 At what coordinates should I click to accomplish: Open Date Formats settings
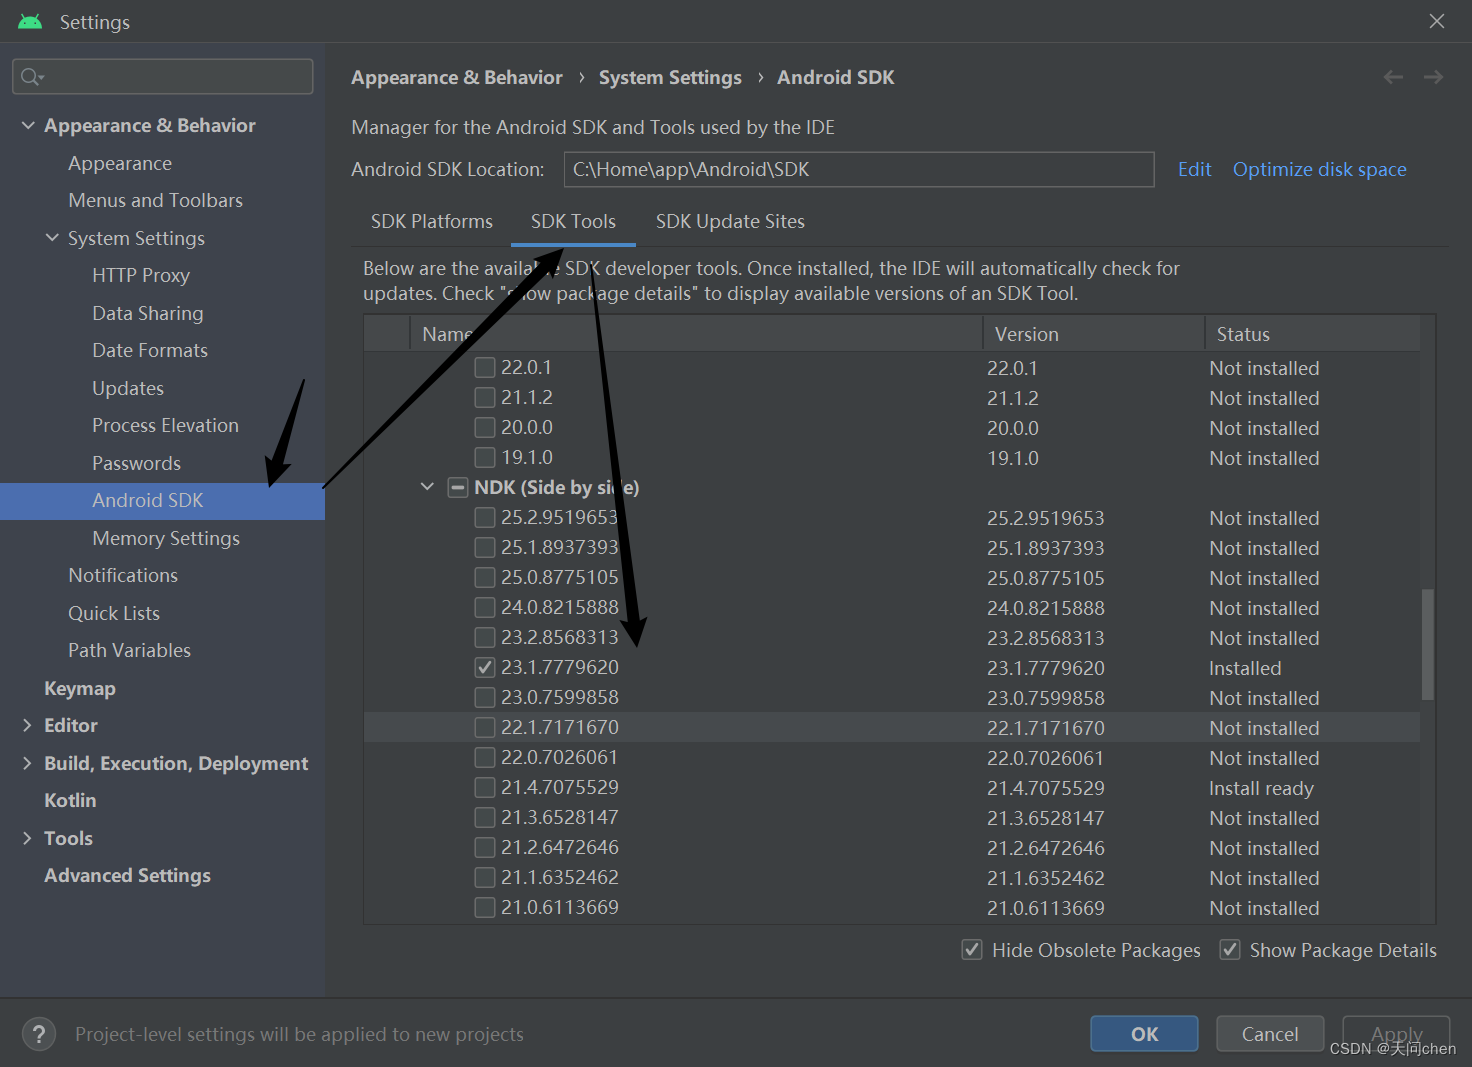tap(150, 350)
